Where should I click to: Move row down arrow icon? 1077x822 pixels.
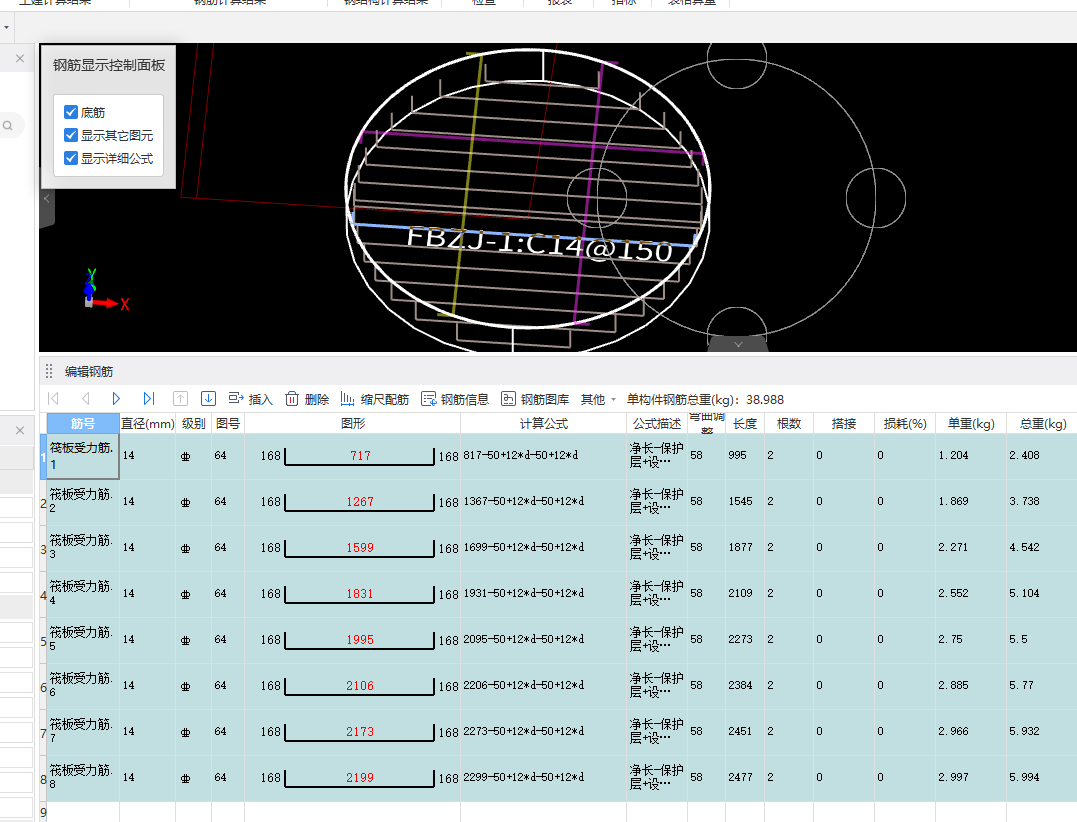[x=208, y=398]
